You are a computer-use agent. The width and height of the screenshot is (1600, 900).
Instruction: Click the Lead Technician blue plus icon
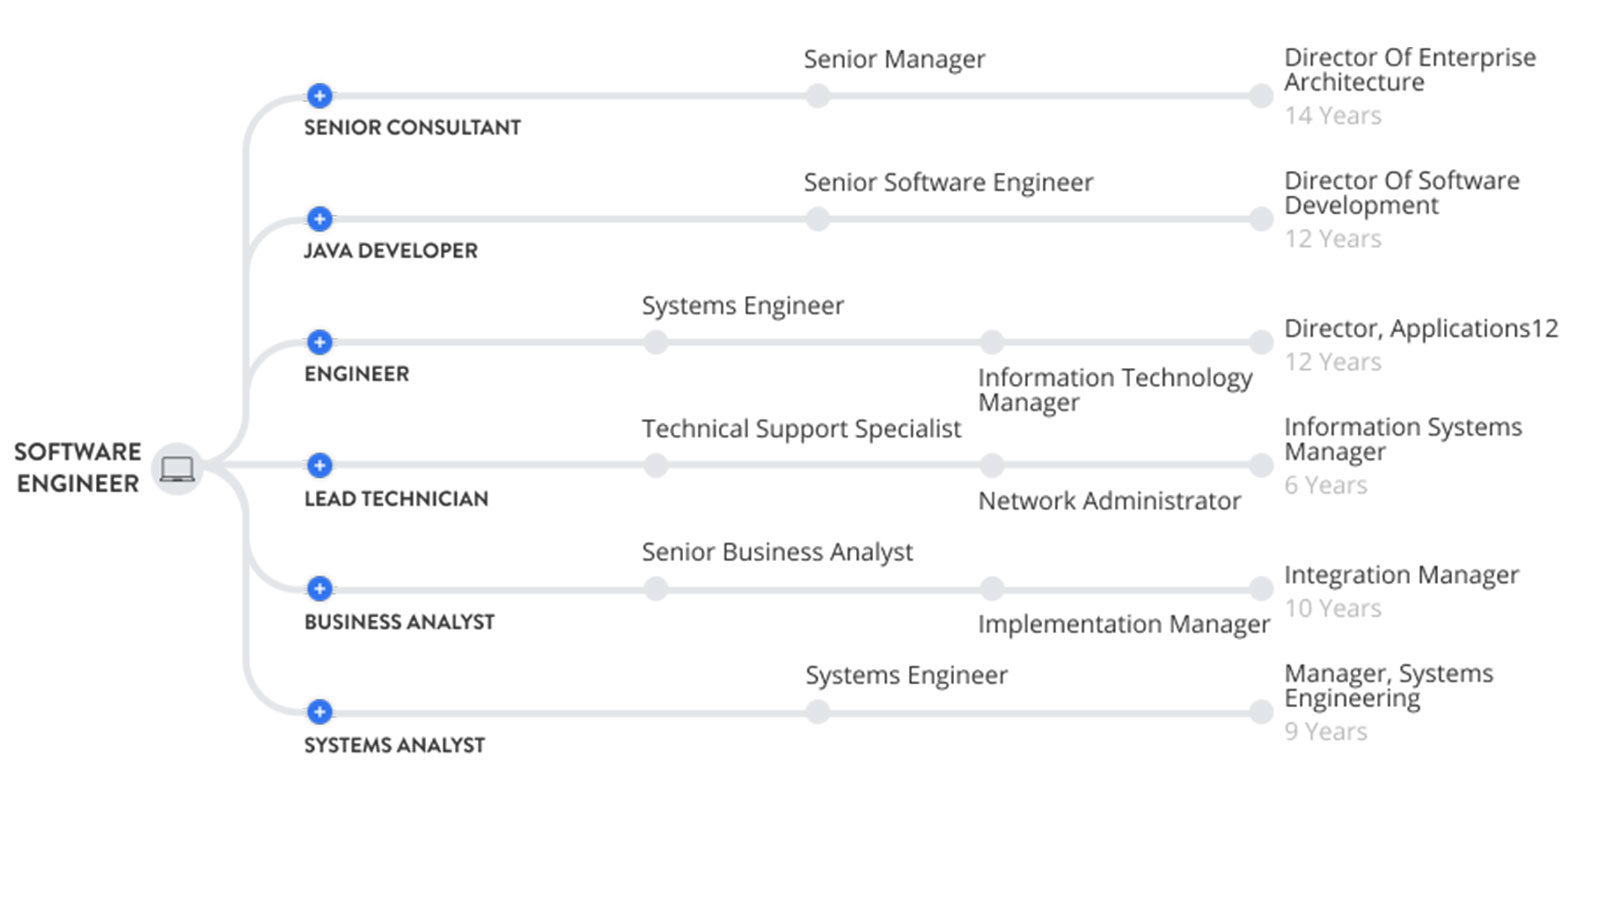click(319, 465)
